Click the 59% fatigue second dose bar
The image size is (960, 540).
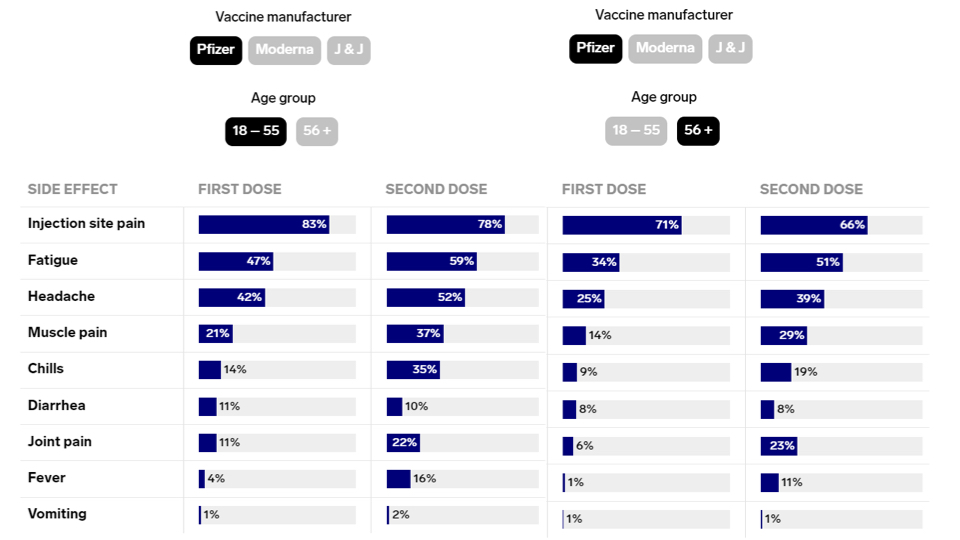click(x=431, y=261)
